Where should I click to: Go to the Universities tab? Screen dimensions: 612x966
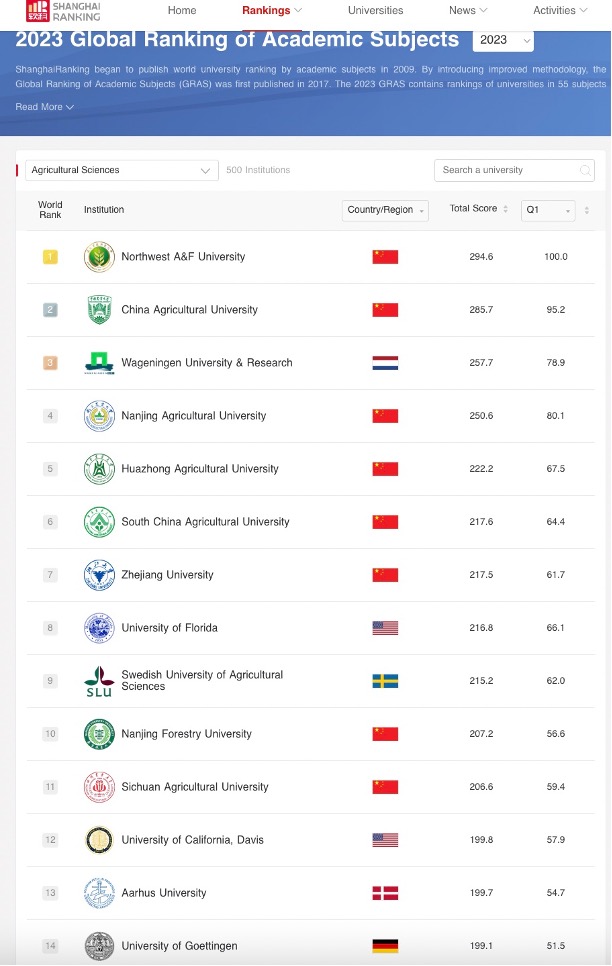tap(375, 10)
